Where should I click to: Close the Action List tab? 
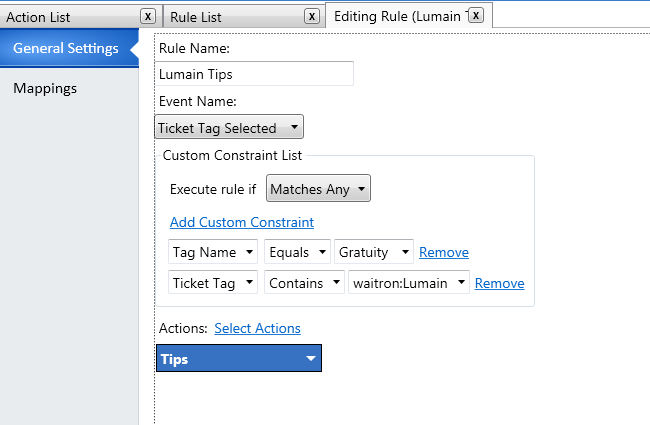(148, 16)
